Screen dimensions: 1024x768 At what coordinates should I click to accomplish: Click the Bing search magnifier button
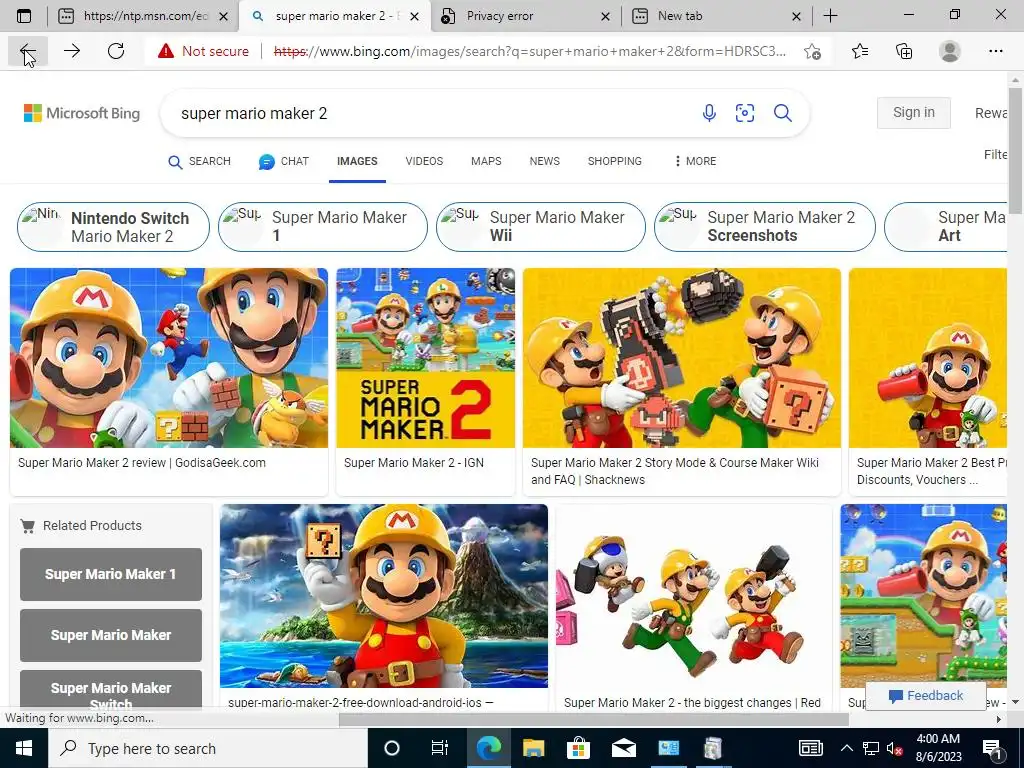(x=783, y=113)
